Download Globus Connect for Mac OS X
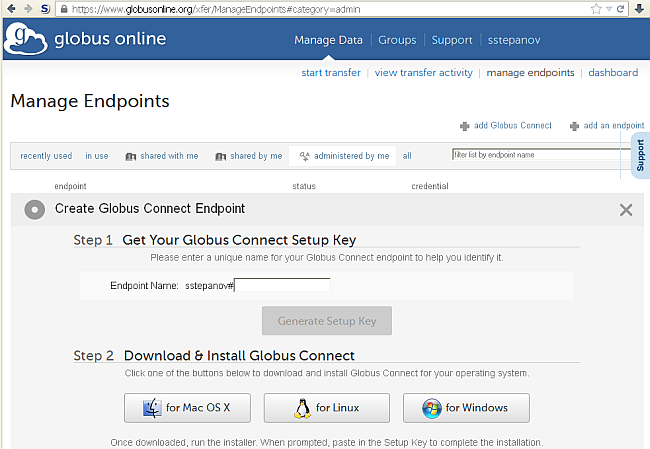The height and width of the screenshot is (449, 650). (187, 408)
